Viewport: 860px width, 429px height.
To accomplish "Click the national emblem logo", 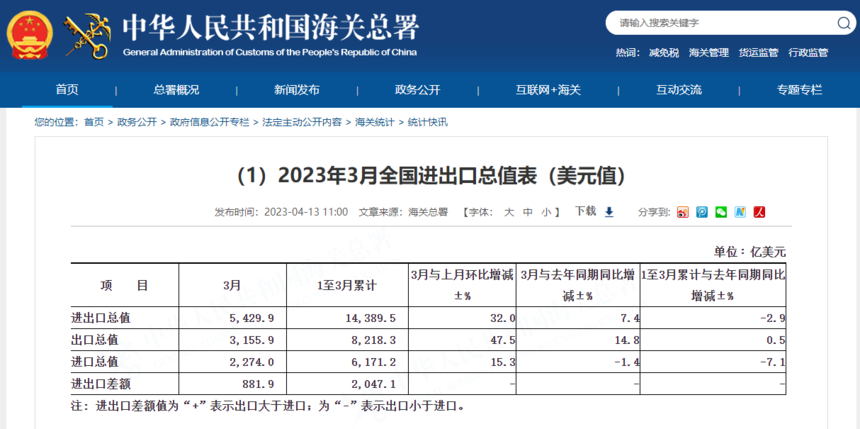I will (30, 36).
